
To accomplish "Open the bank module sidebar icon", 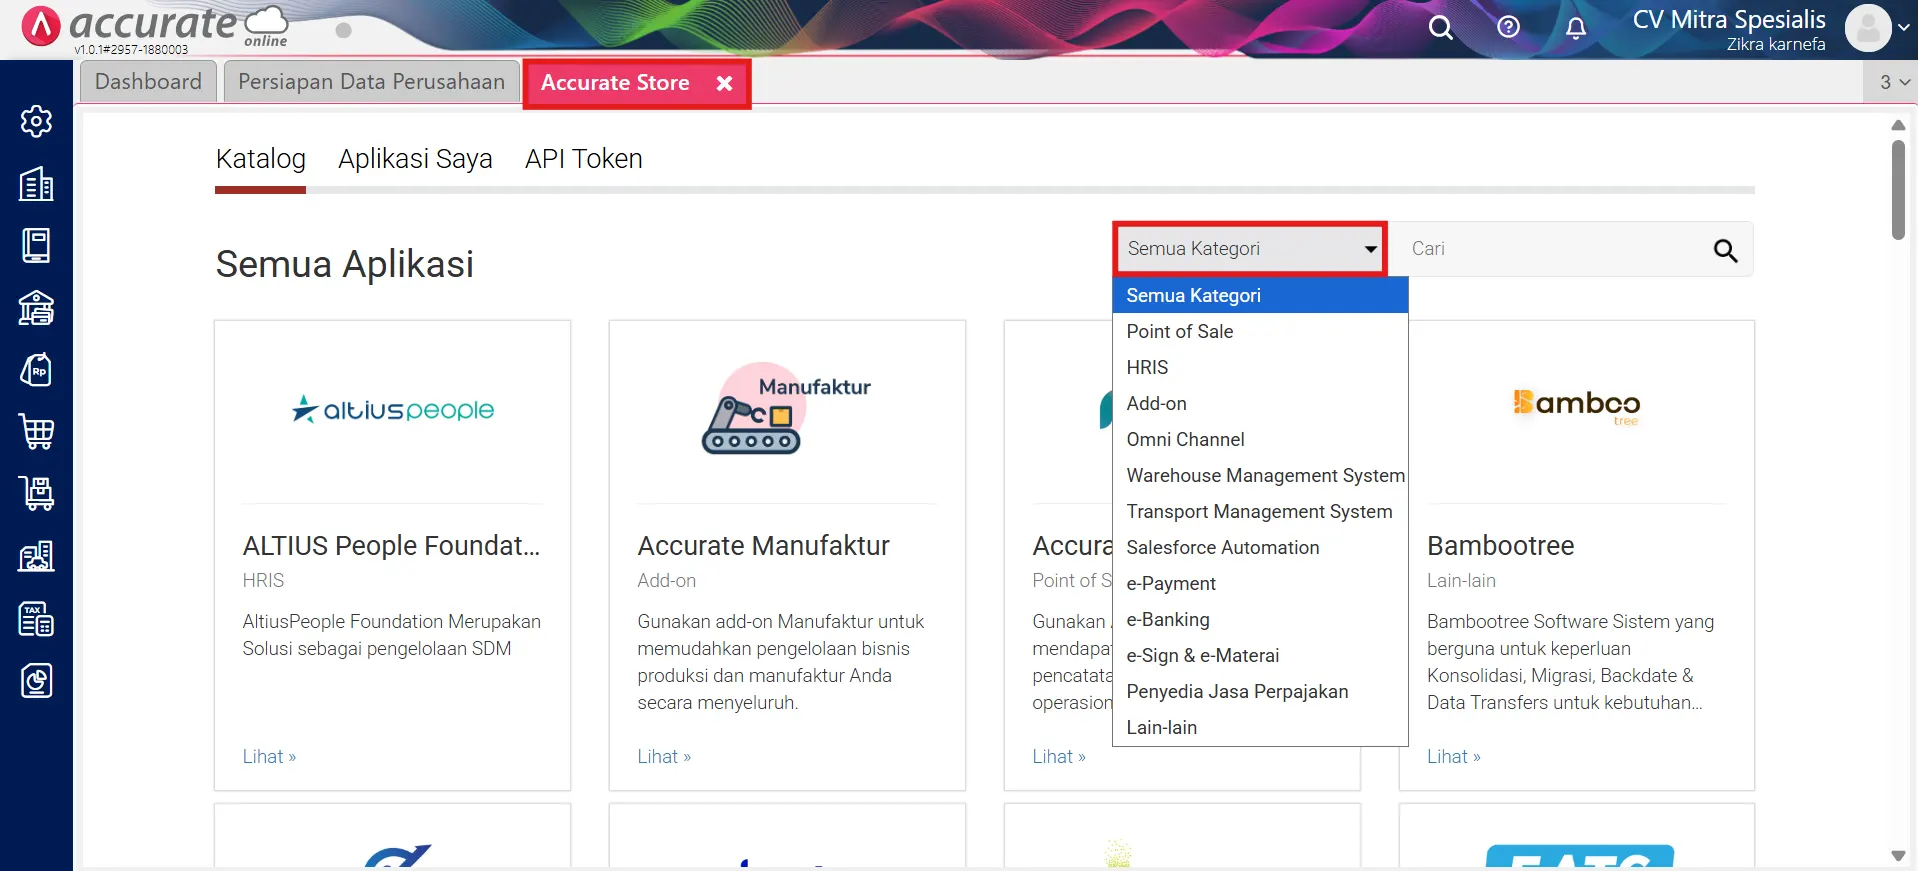I will pos(36,308).
